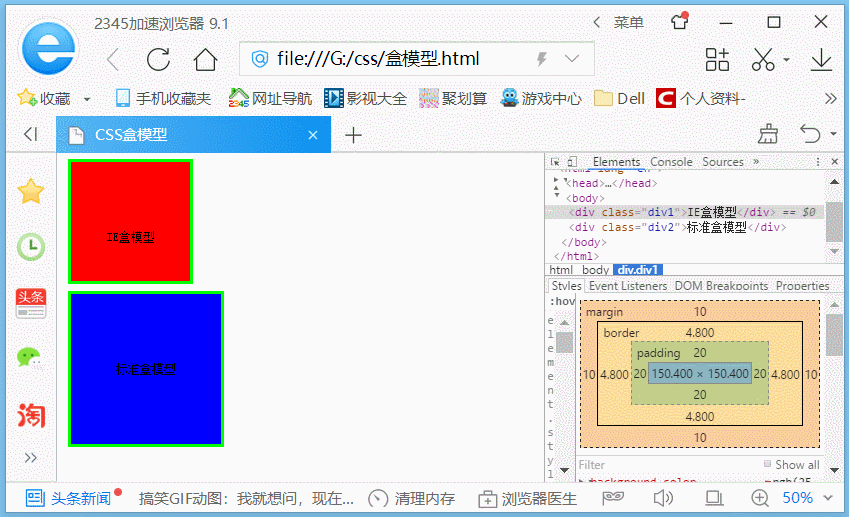Click the lightning speed mode icon

[x=541, y=58]
